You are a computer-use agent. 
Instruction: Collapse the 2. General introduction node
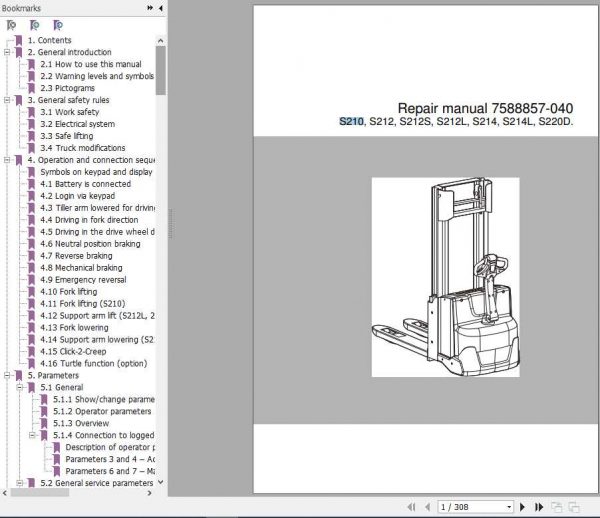tap(7, 52)
